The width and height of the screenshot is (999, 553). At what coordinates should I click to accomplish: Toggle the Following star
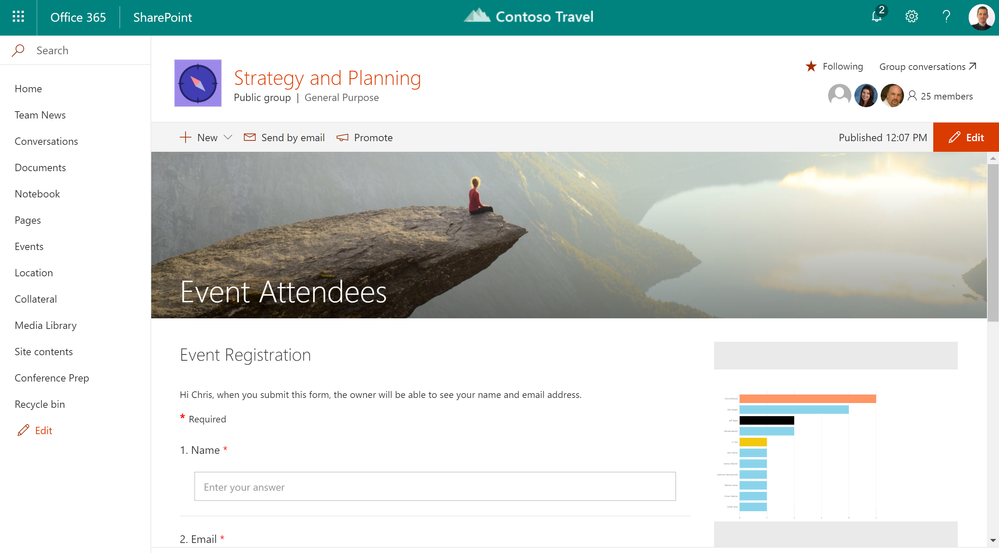(811, 67)
